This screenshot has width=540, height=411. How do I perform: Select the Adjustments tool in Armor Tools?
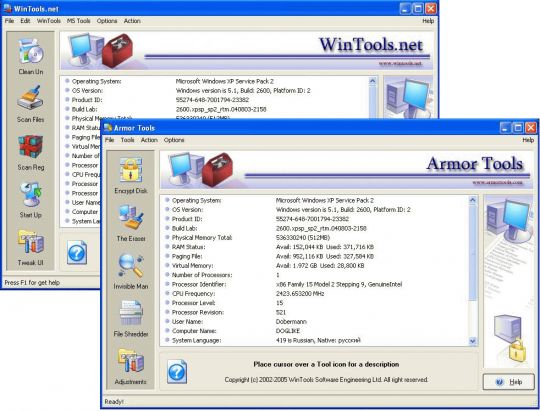(131, 367)
